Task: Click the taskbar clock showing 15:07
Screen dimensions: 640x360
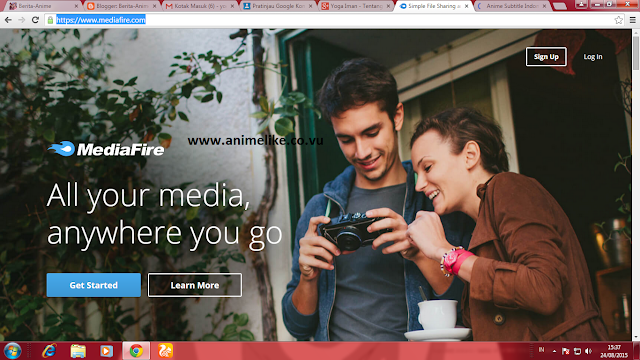Action: pyautogui.click(x=614, y=351)
